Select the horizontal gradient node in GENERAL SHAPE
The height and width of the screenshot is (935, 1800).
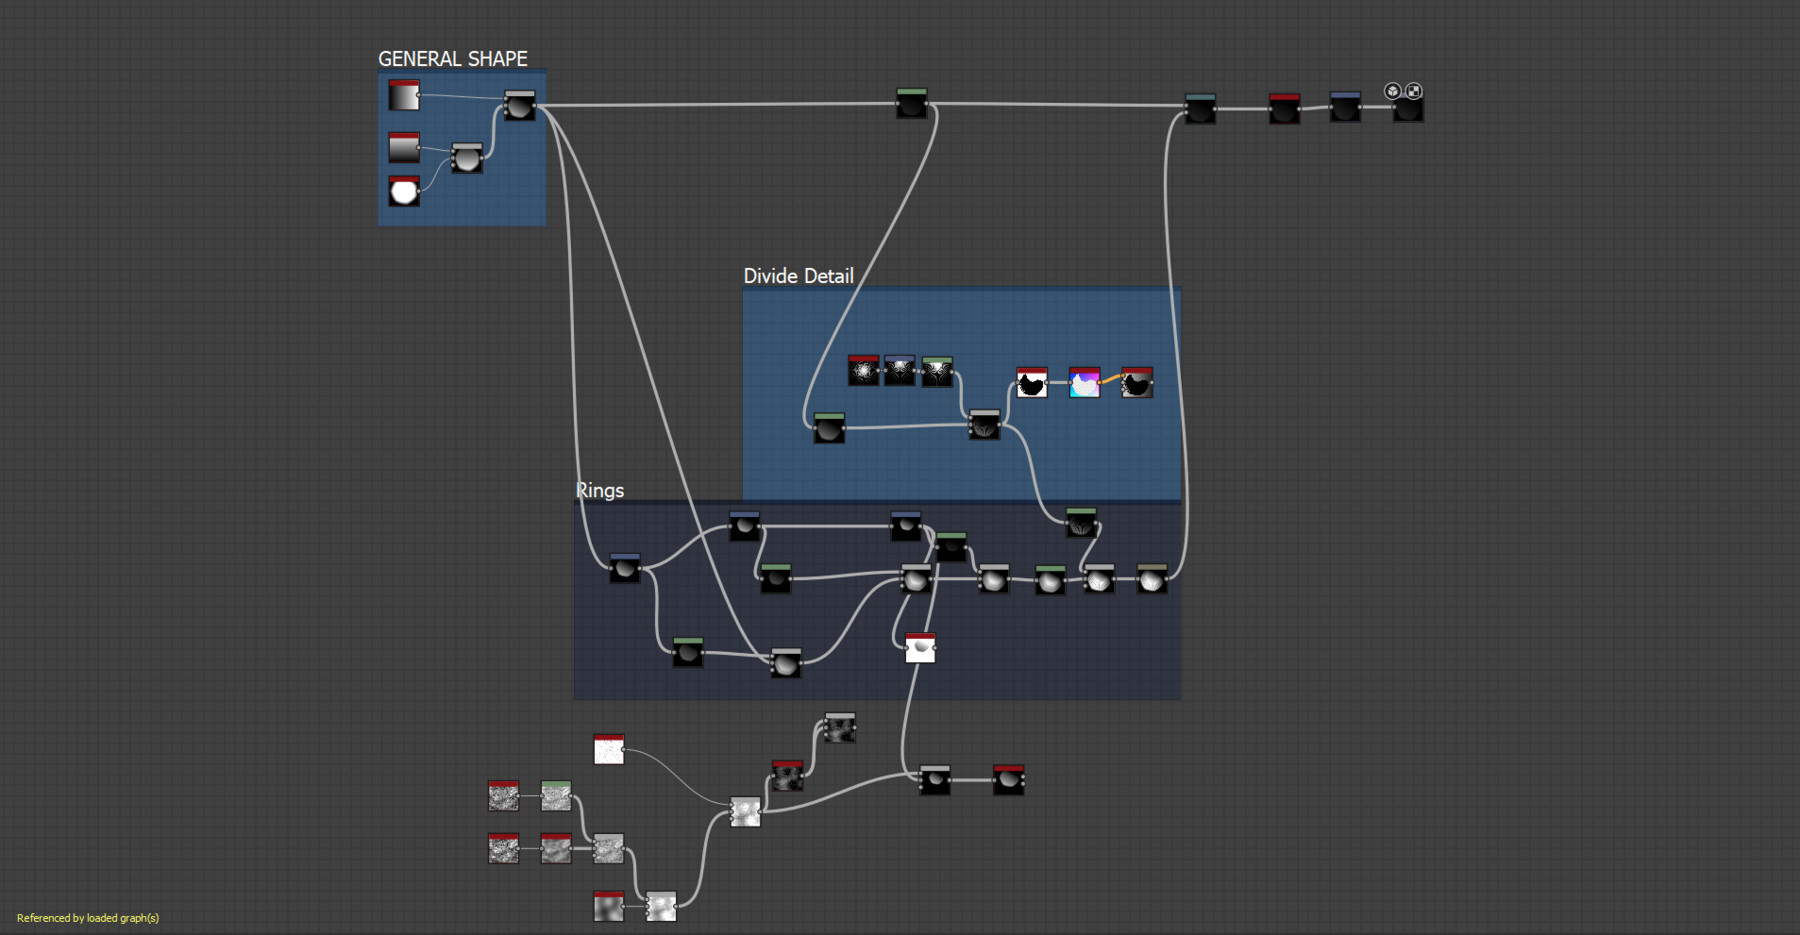[404, 96]
